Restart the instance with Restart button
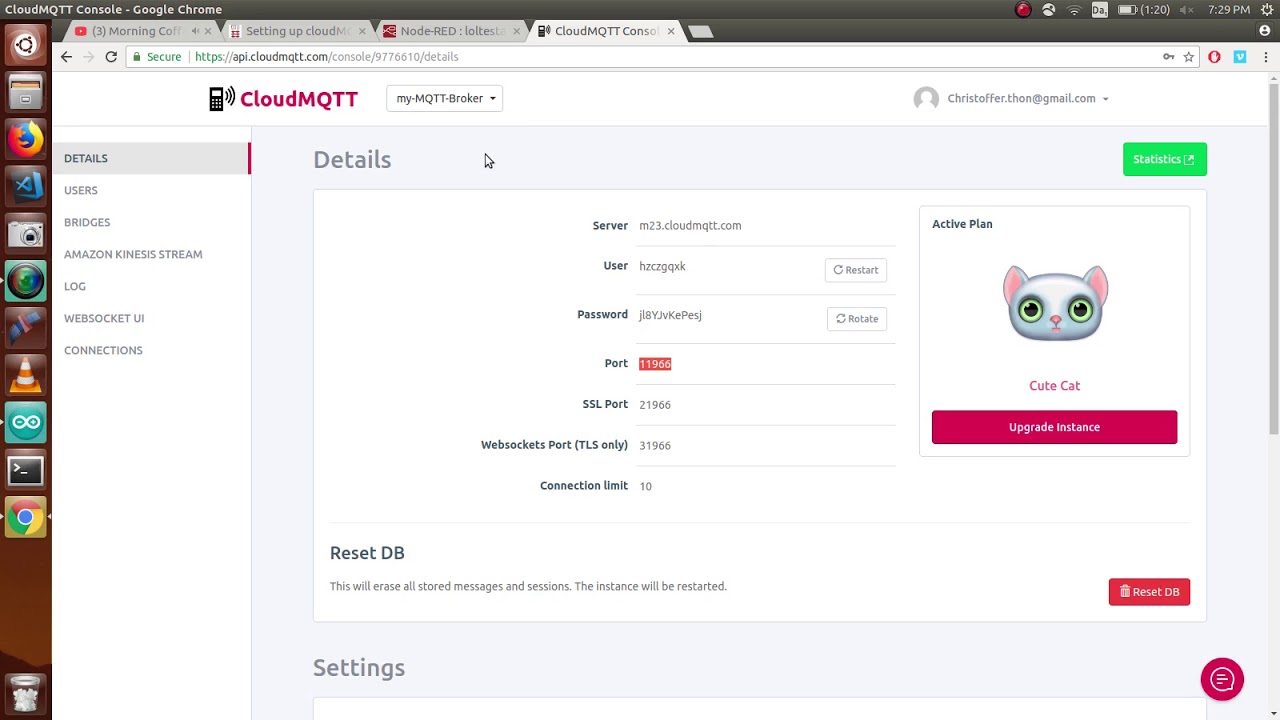 click(855, 270)
